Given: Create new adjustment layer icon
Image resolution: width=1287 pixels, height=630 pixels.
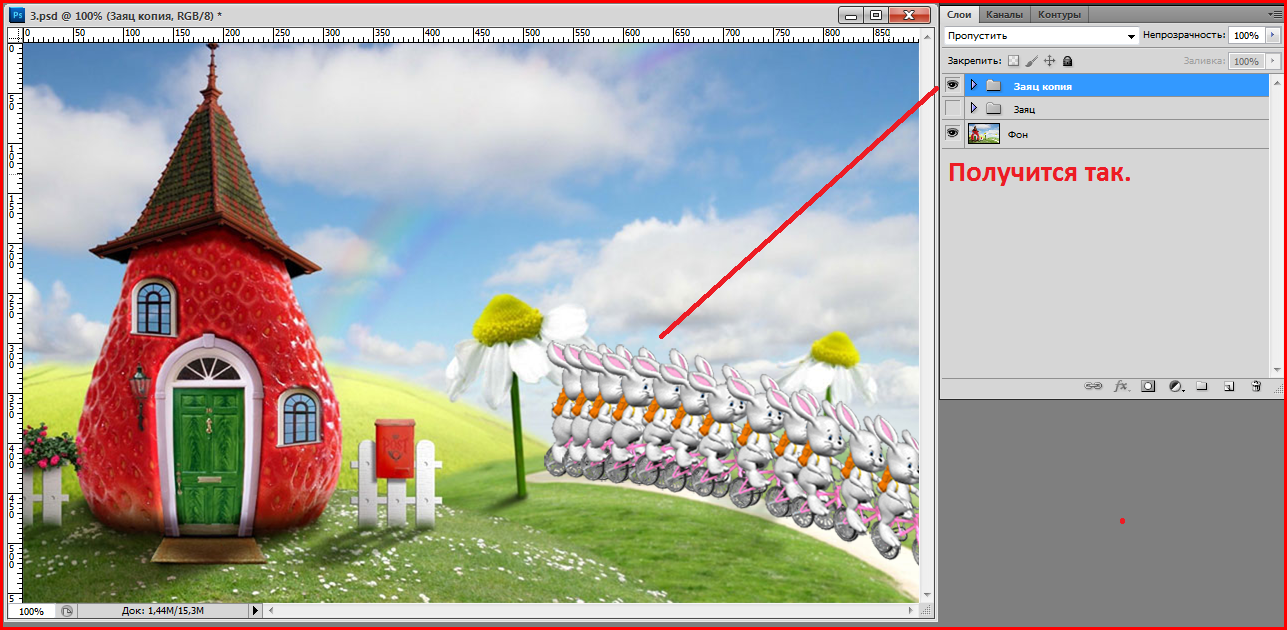Looking at the screenshot, I should 1176,386.
